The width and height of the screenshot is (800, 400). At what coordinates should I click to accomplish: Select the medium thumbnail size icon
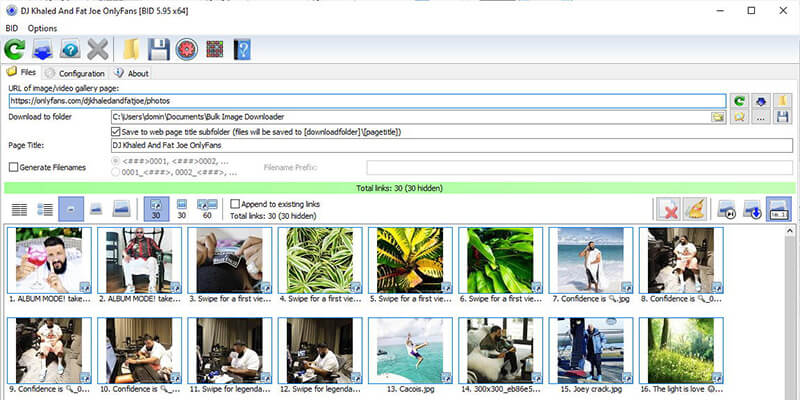pos(96,209)
